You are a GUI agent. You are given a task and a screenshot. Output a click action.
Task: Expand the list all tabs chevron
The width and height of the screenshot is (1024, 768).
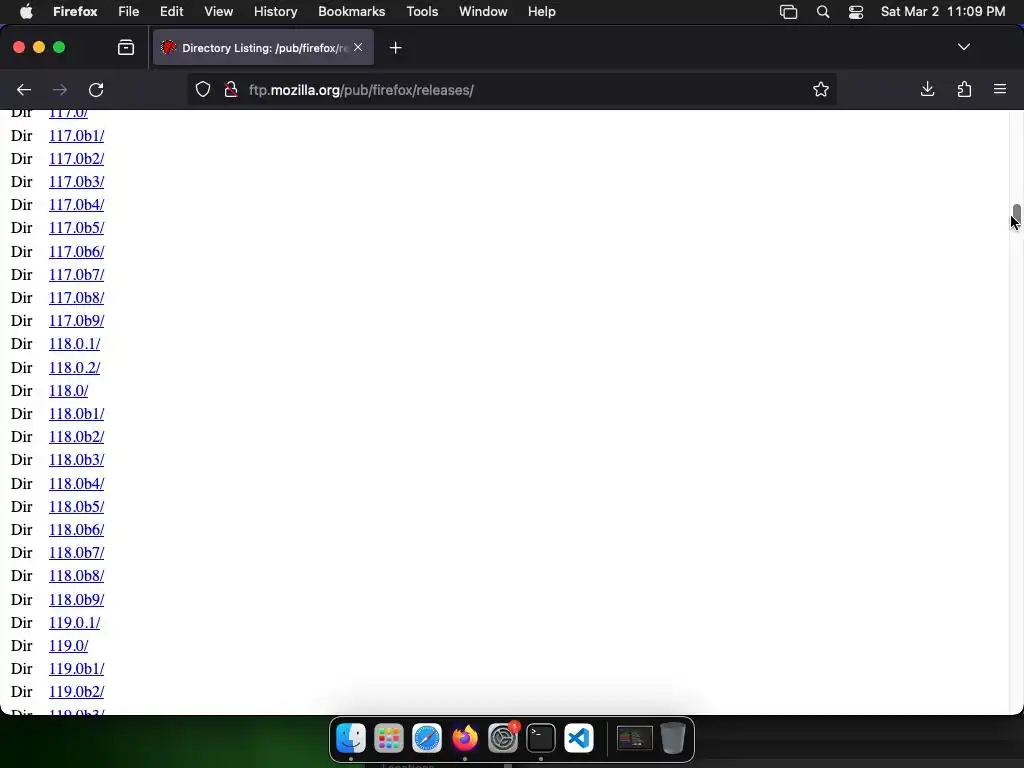pyautogui.click(x=964, y=47)
